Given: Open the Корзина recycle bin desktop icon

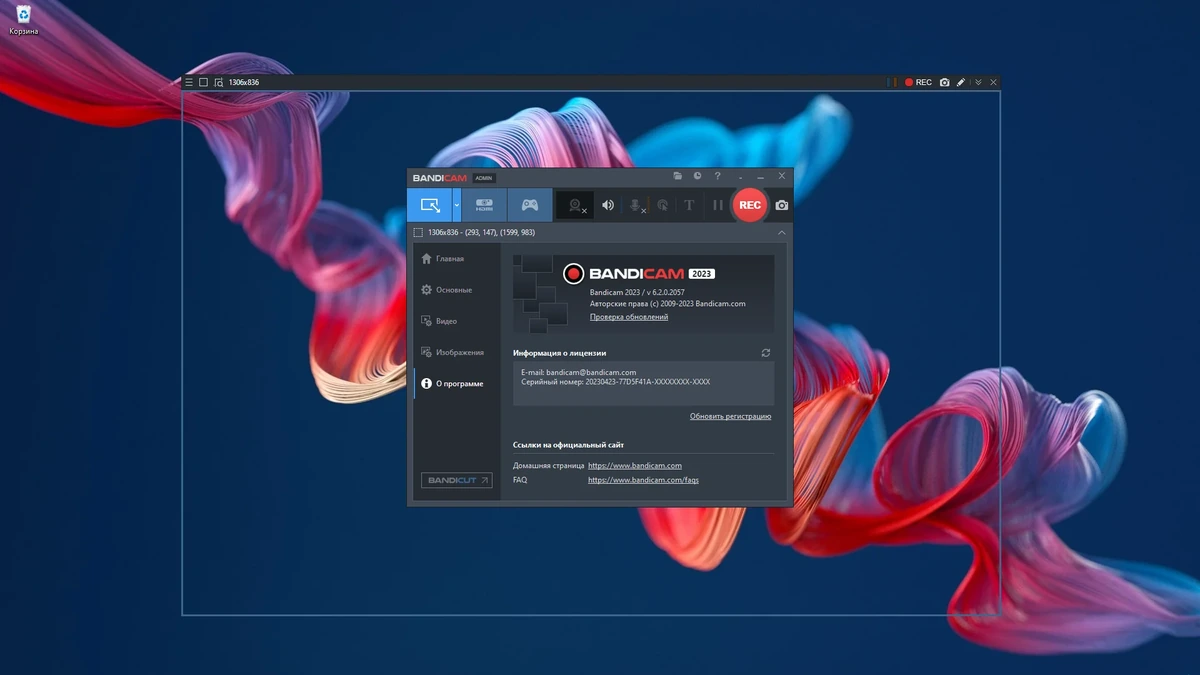Looking at the screenshot, I should [24, 20].
